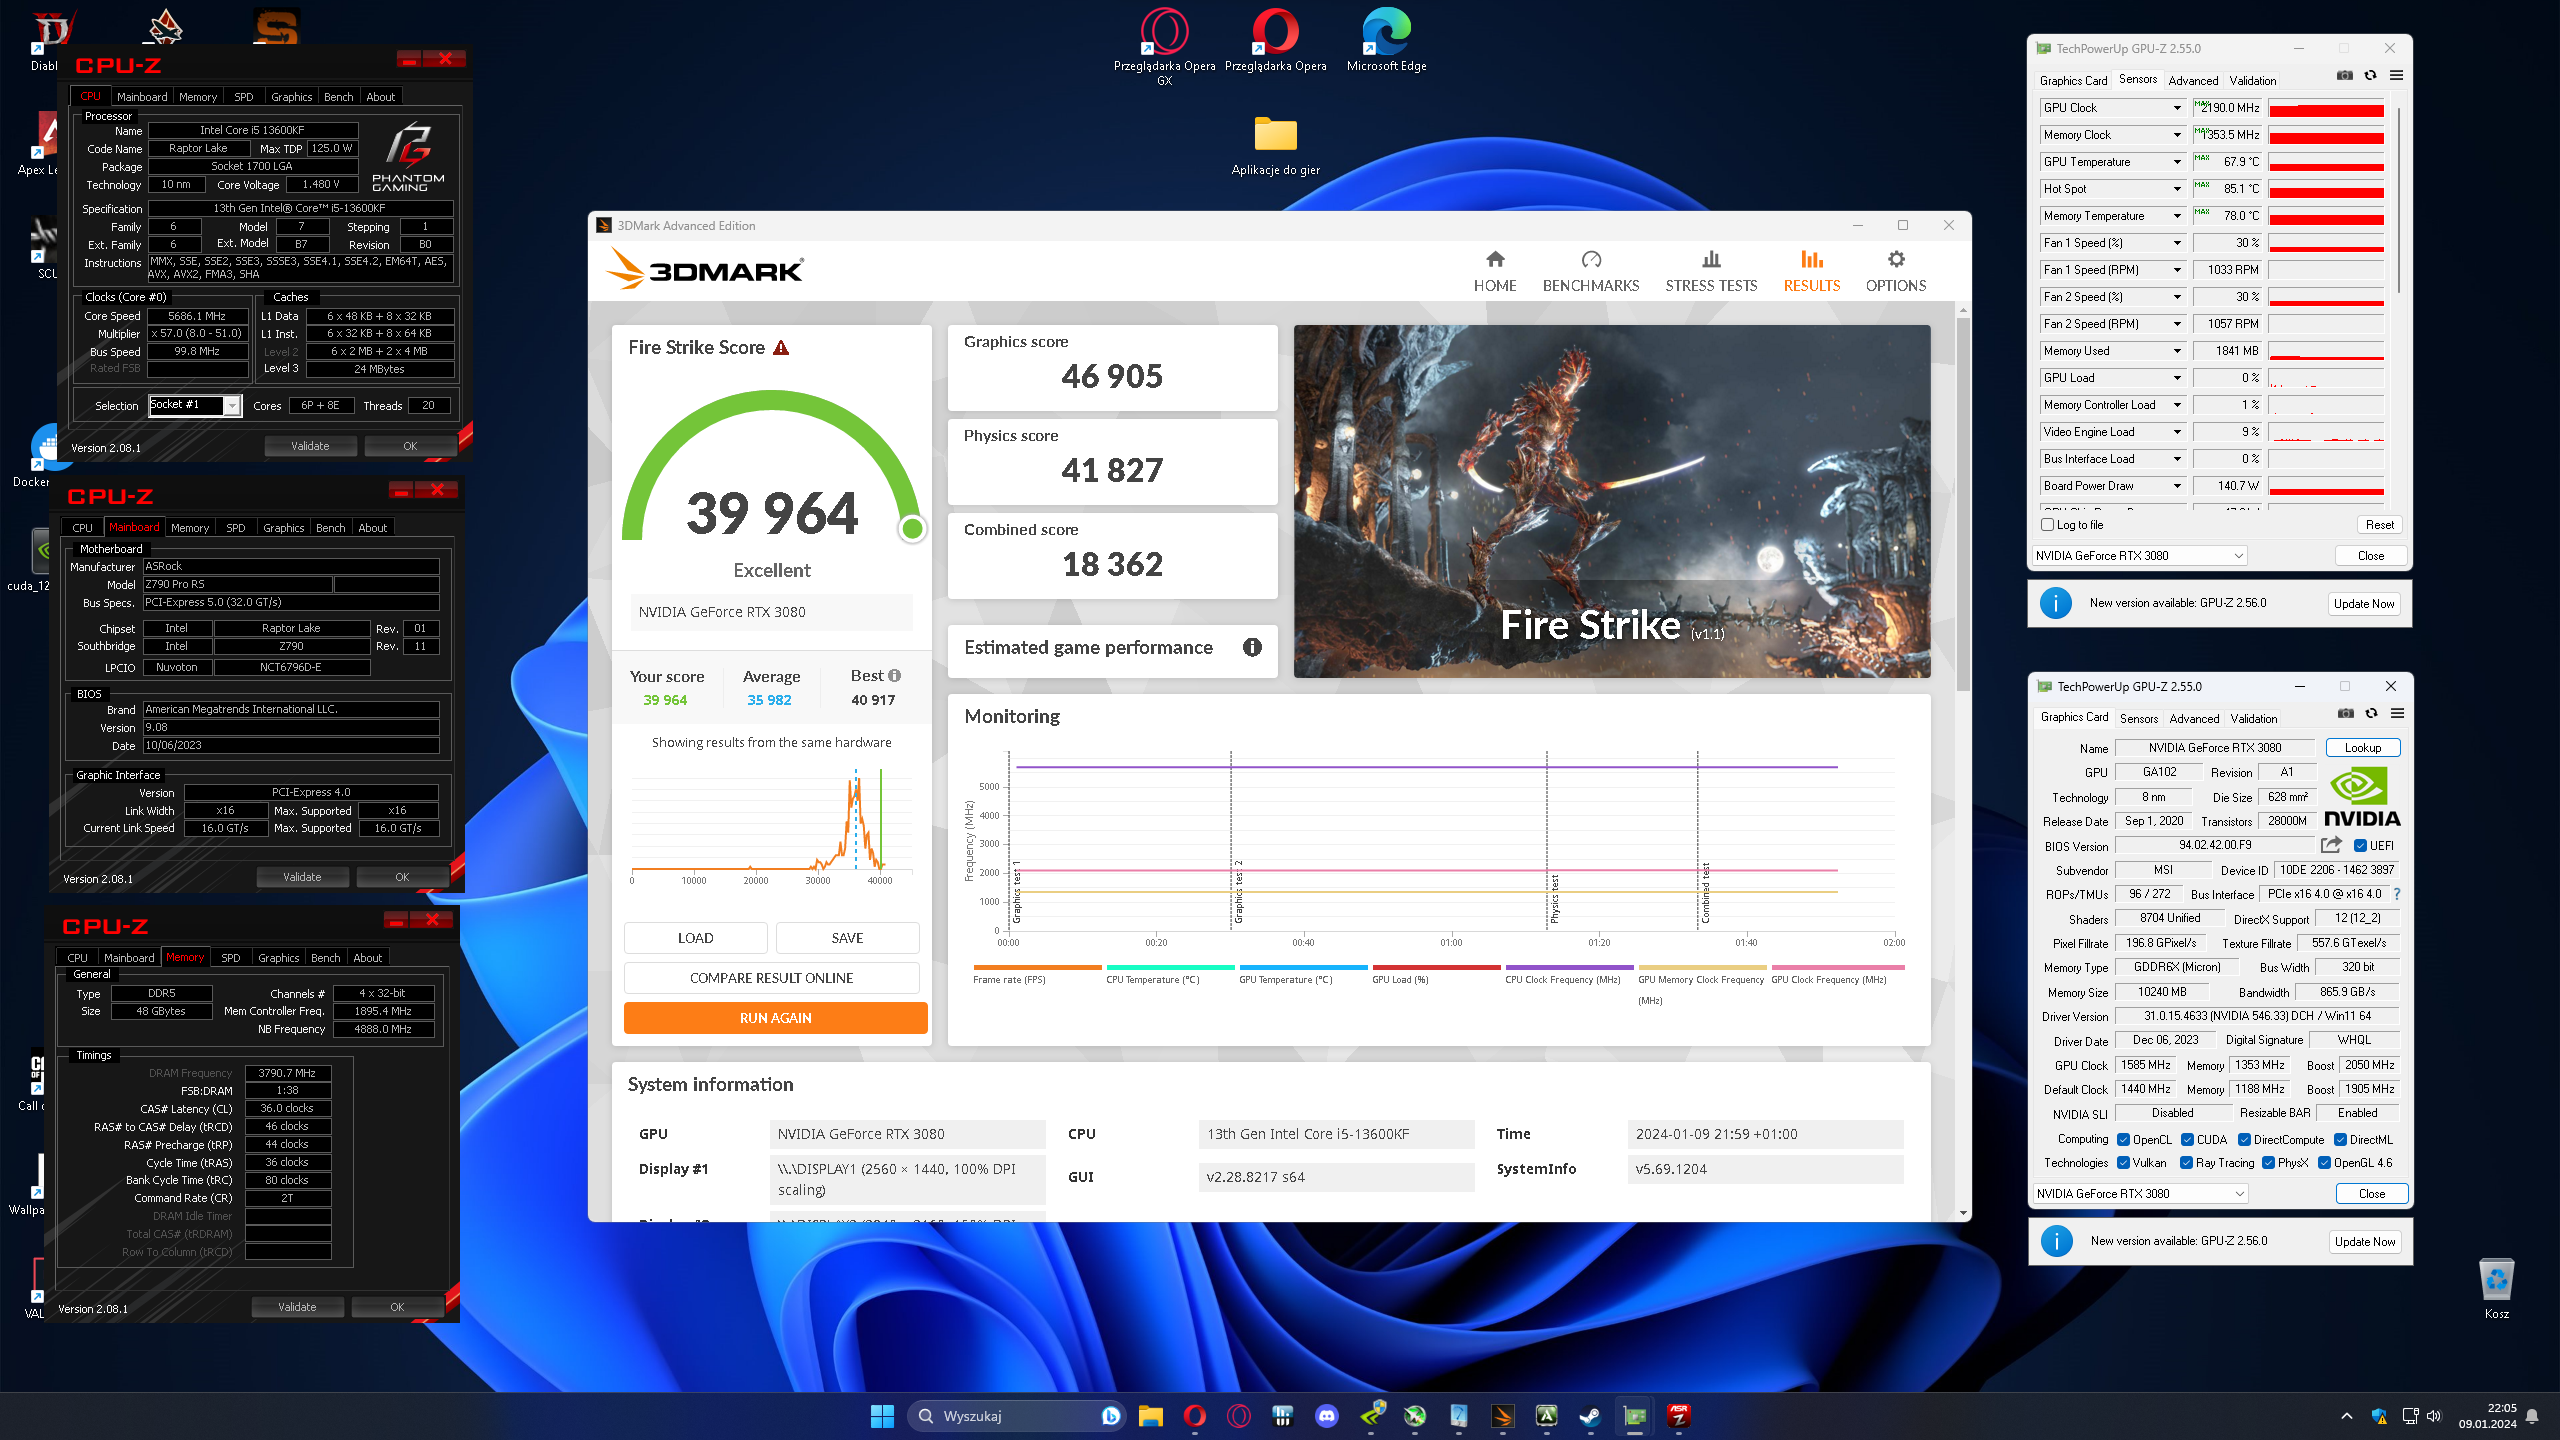The height and width of the screenshot is (1440, 2560).
Task: Open the Opera GX desktop shortcut
Action: [1165, 47]
